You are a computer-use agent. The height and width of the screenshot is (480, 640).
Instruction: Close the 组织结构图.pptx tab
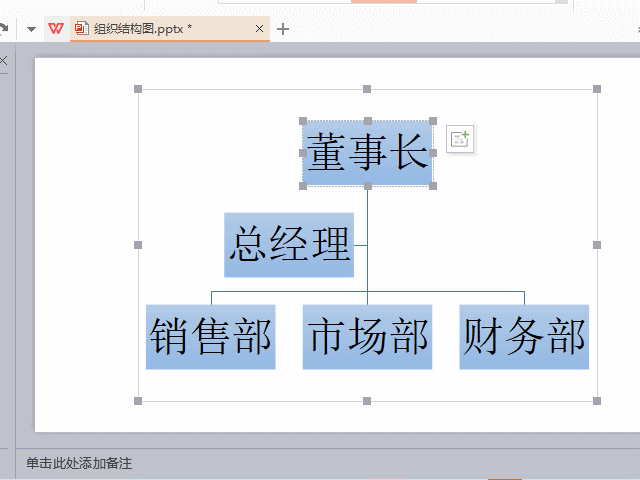[x=259, y=29]
